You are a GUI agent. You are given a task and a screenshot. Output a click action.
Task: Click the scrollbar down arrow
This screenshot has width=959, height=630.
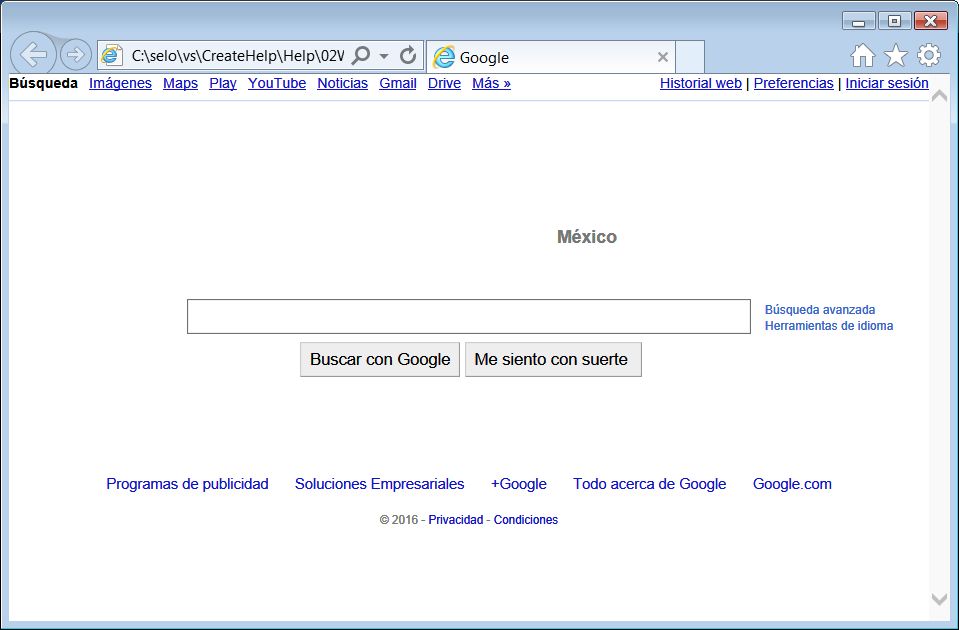939,599
